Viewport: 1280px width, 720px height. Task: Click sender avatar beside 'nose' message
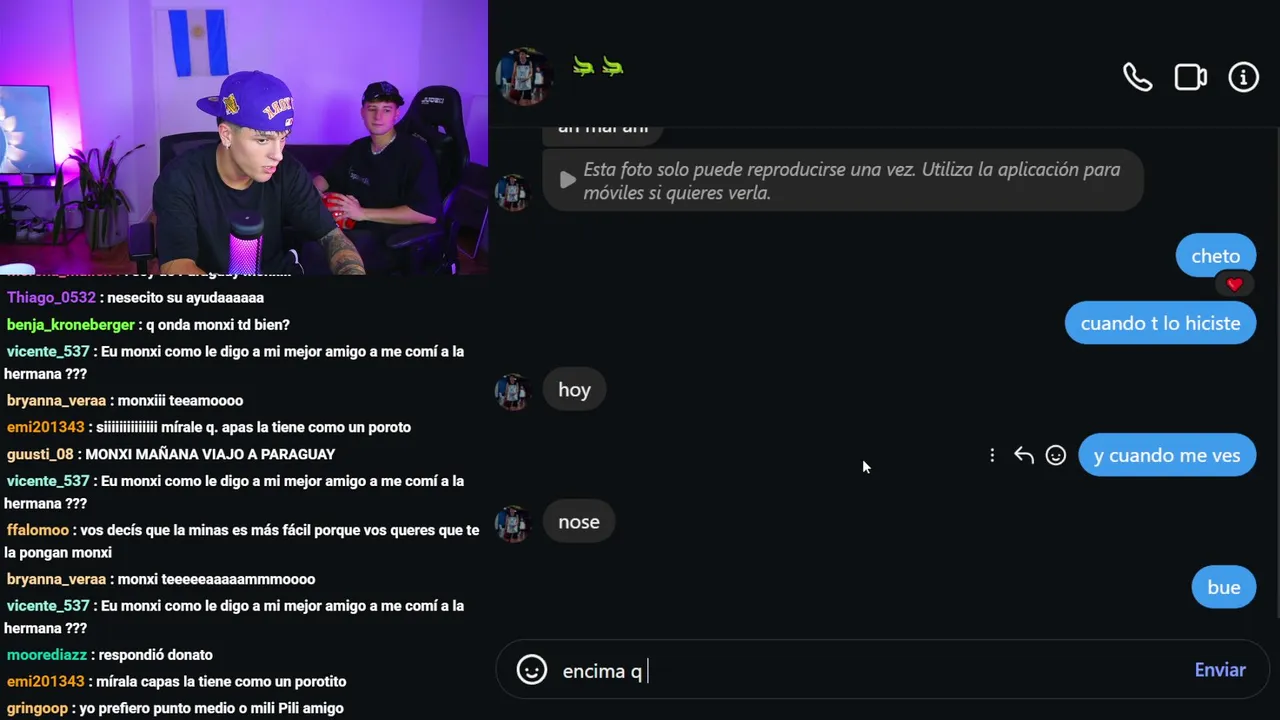click(512, 523)
